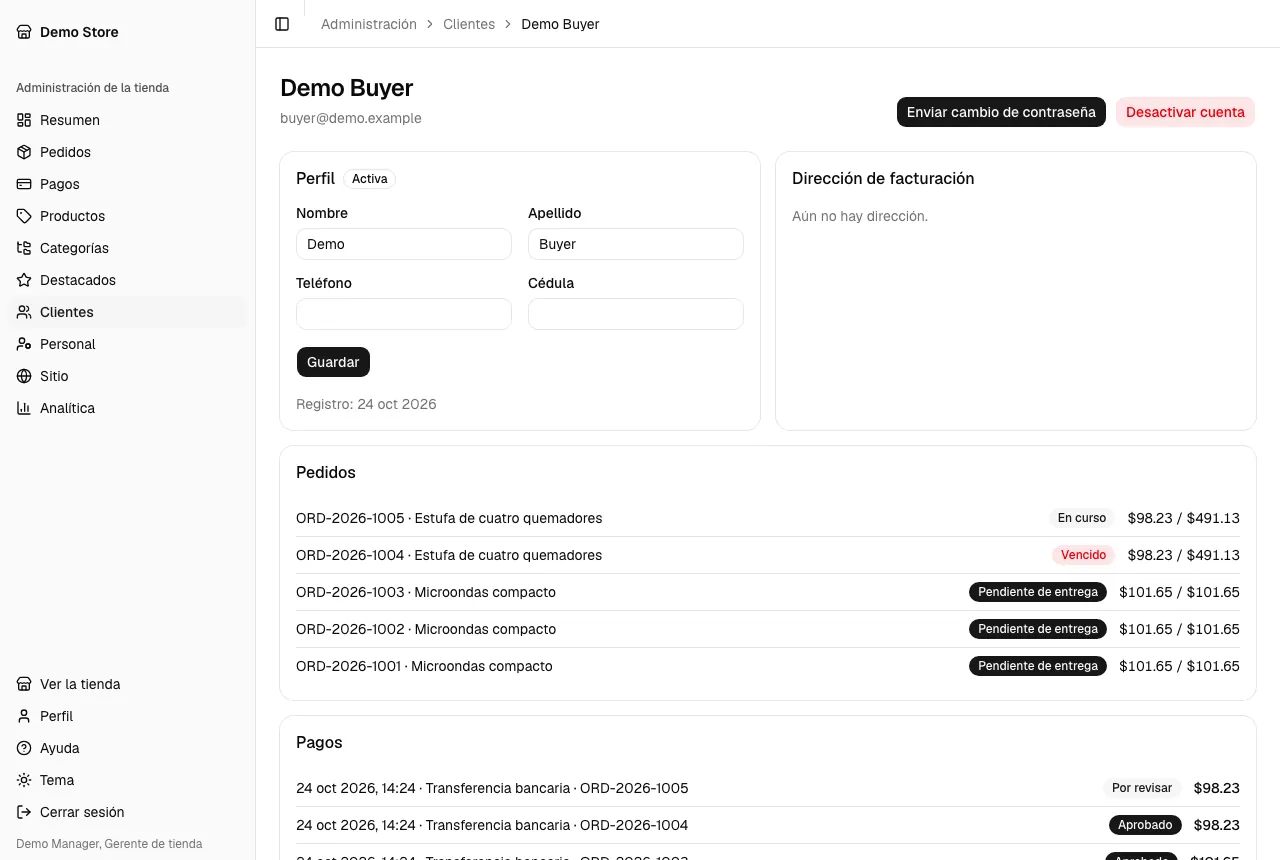Click the Cerrar sesión logout icon

[x=24, y=812]
